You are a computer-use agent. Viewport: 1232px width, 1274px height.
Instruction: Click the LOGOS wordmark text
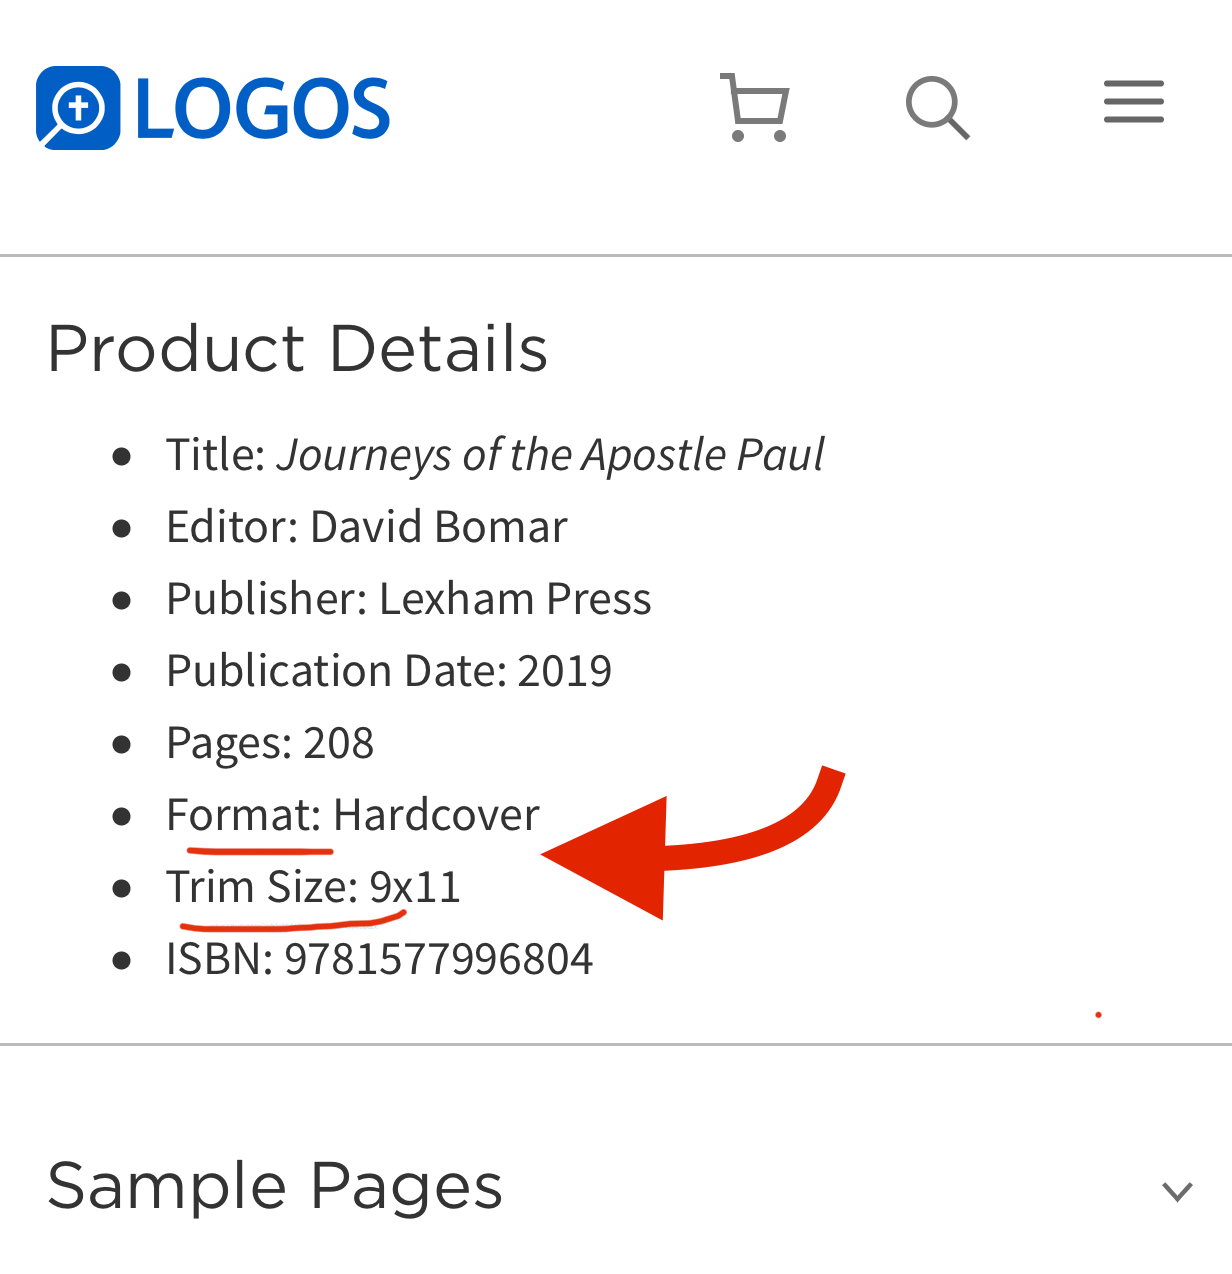click(x=262, y=109)
